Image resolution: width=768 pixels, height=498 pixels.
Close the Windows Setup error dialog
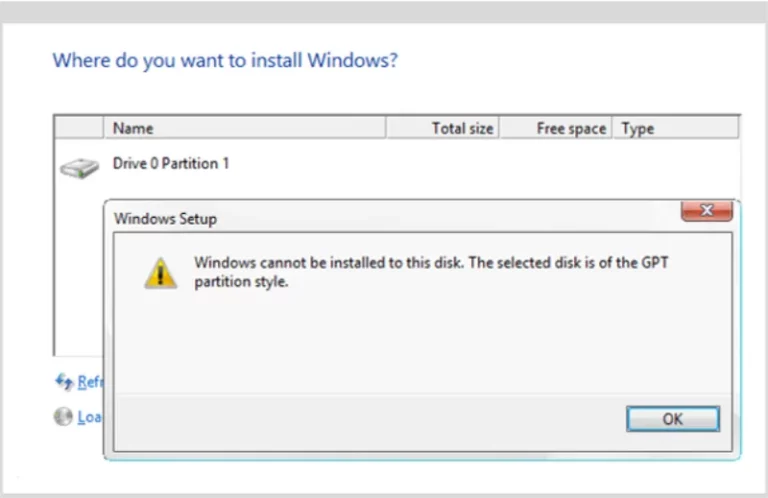(706, 211)
